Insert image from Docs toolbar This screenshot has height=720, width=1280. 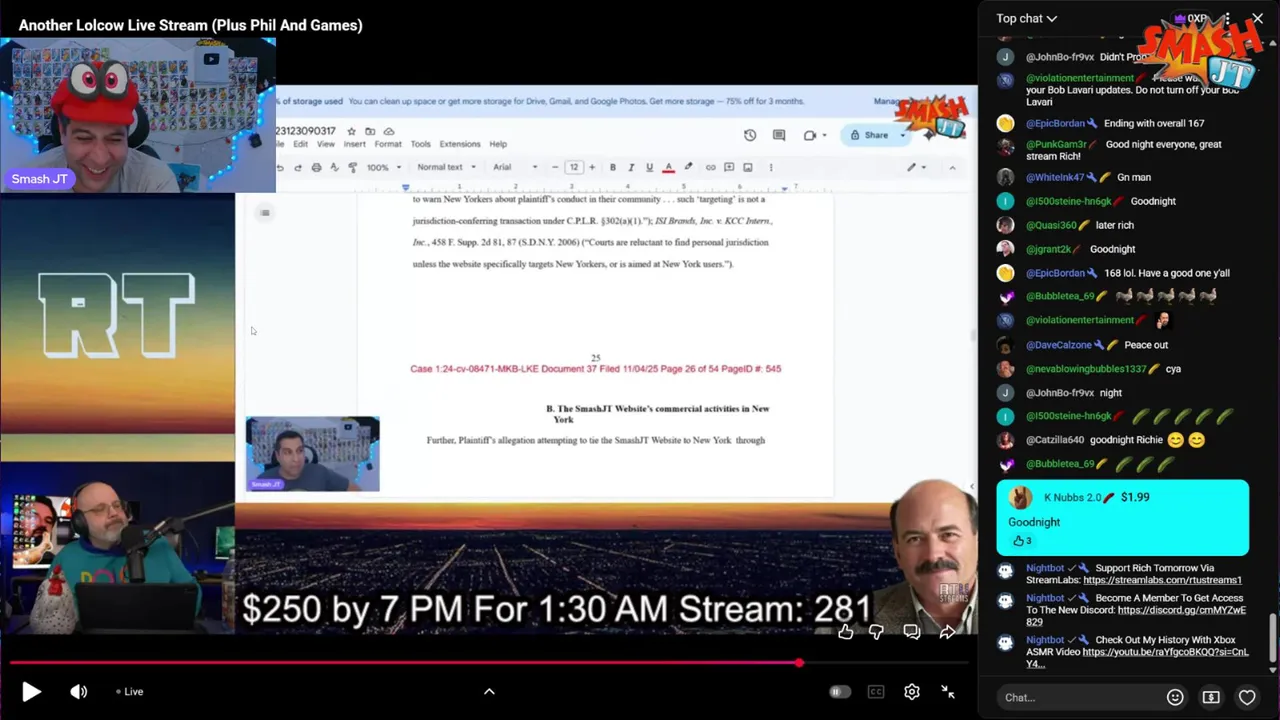pyautogui.click(x=747, y=167)
